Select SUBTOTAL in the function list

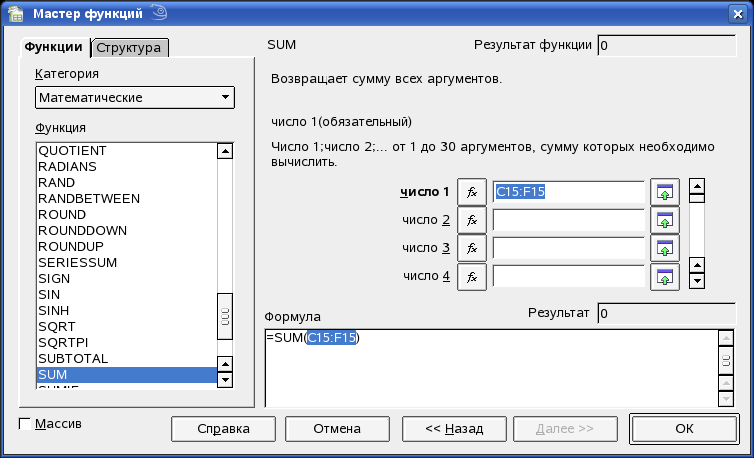pos(73,358)
